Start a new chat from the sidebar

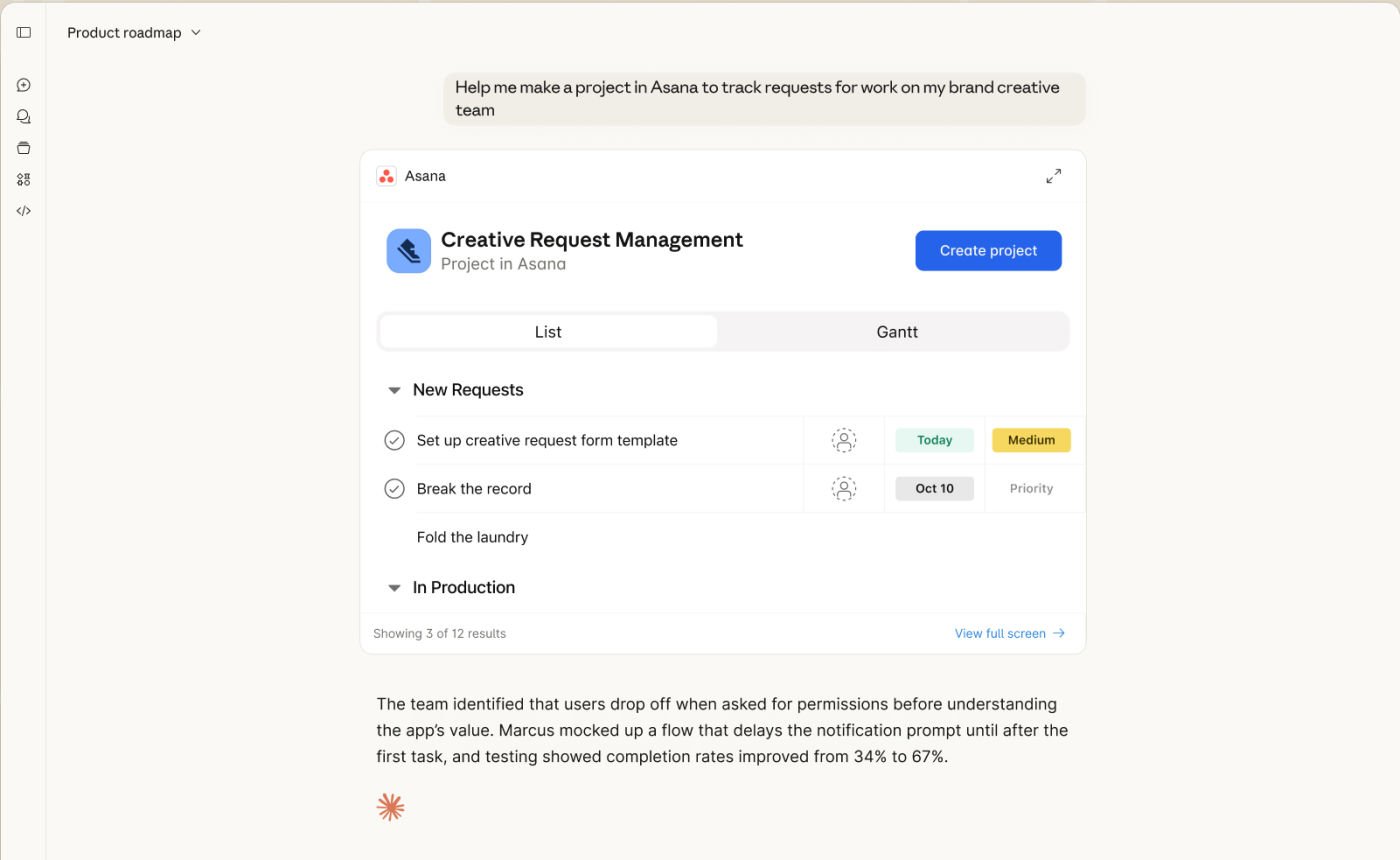coord(24,85)
